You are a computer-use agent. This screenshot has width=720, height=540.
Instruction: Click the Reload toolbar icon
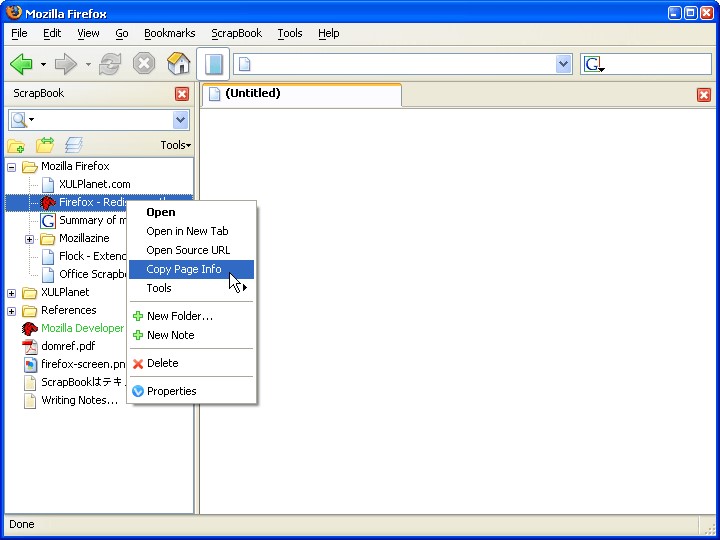coord(110,65)
